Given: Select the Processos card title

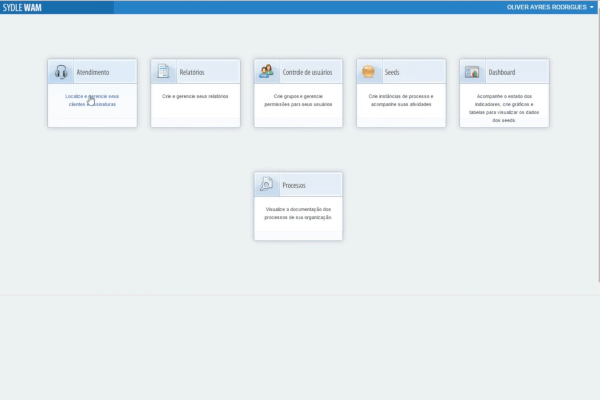Looking at the screenshot, I should coord(294,186).
